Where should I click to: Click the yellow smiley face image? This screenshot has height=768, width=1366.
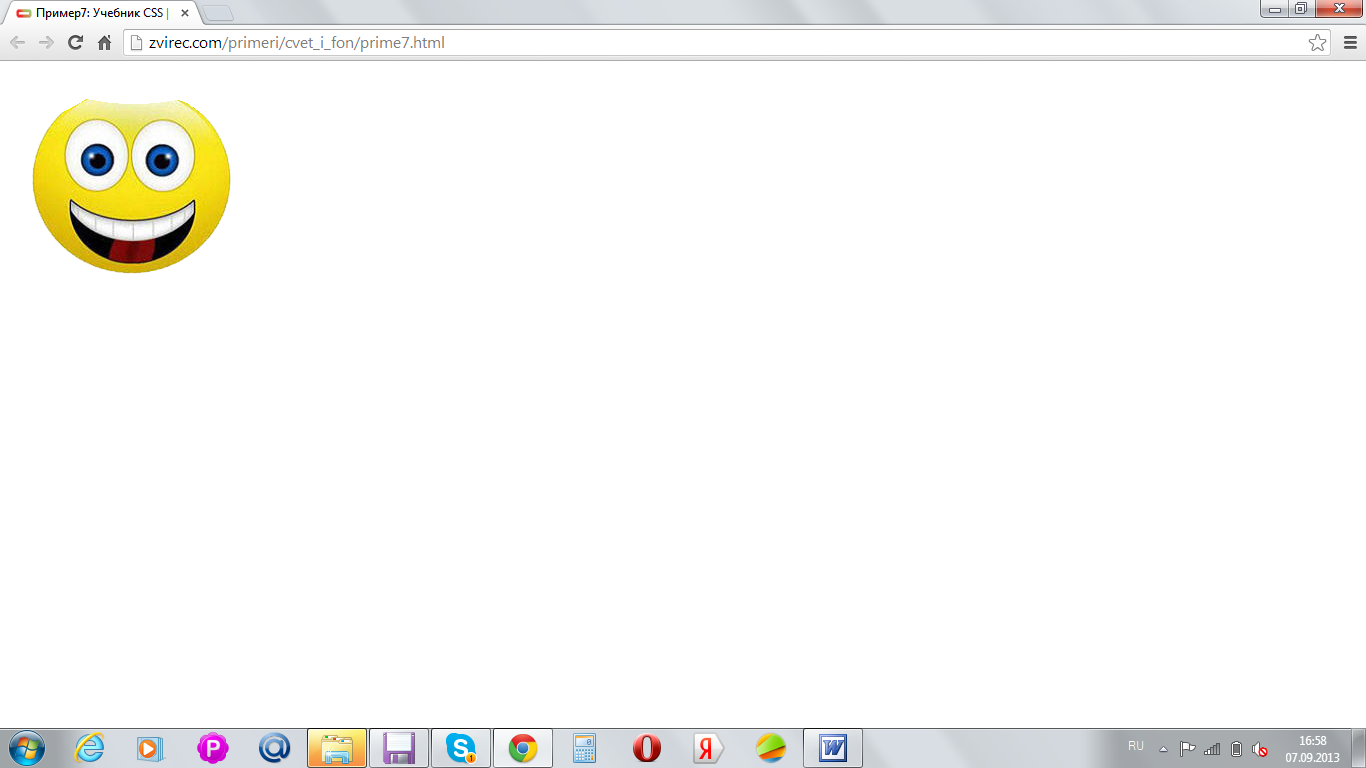[x=131, y=185]
